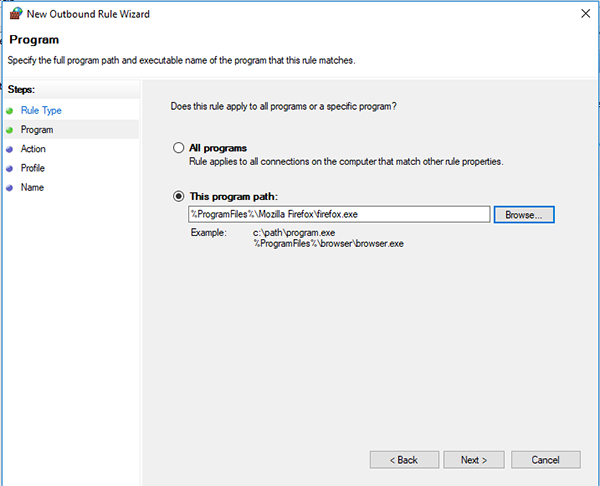Go to the Rule Type step

click(x=41, y=111)
